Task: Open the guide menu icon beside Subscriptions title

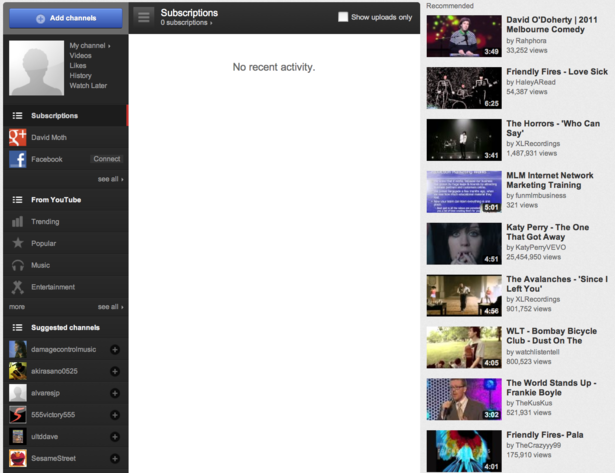Action: coord(144,17)
